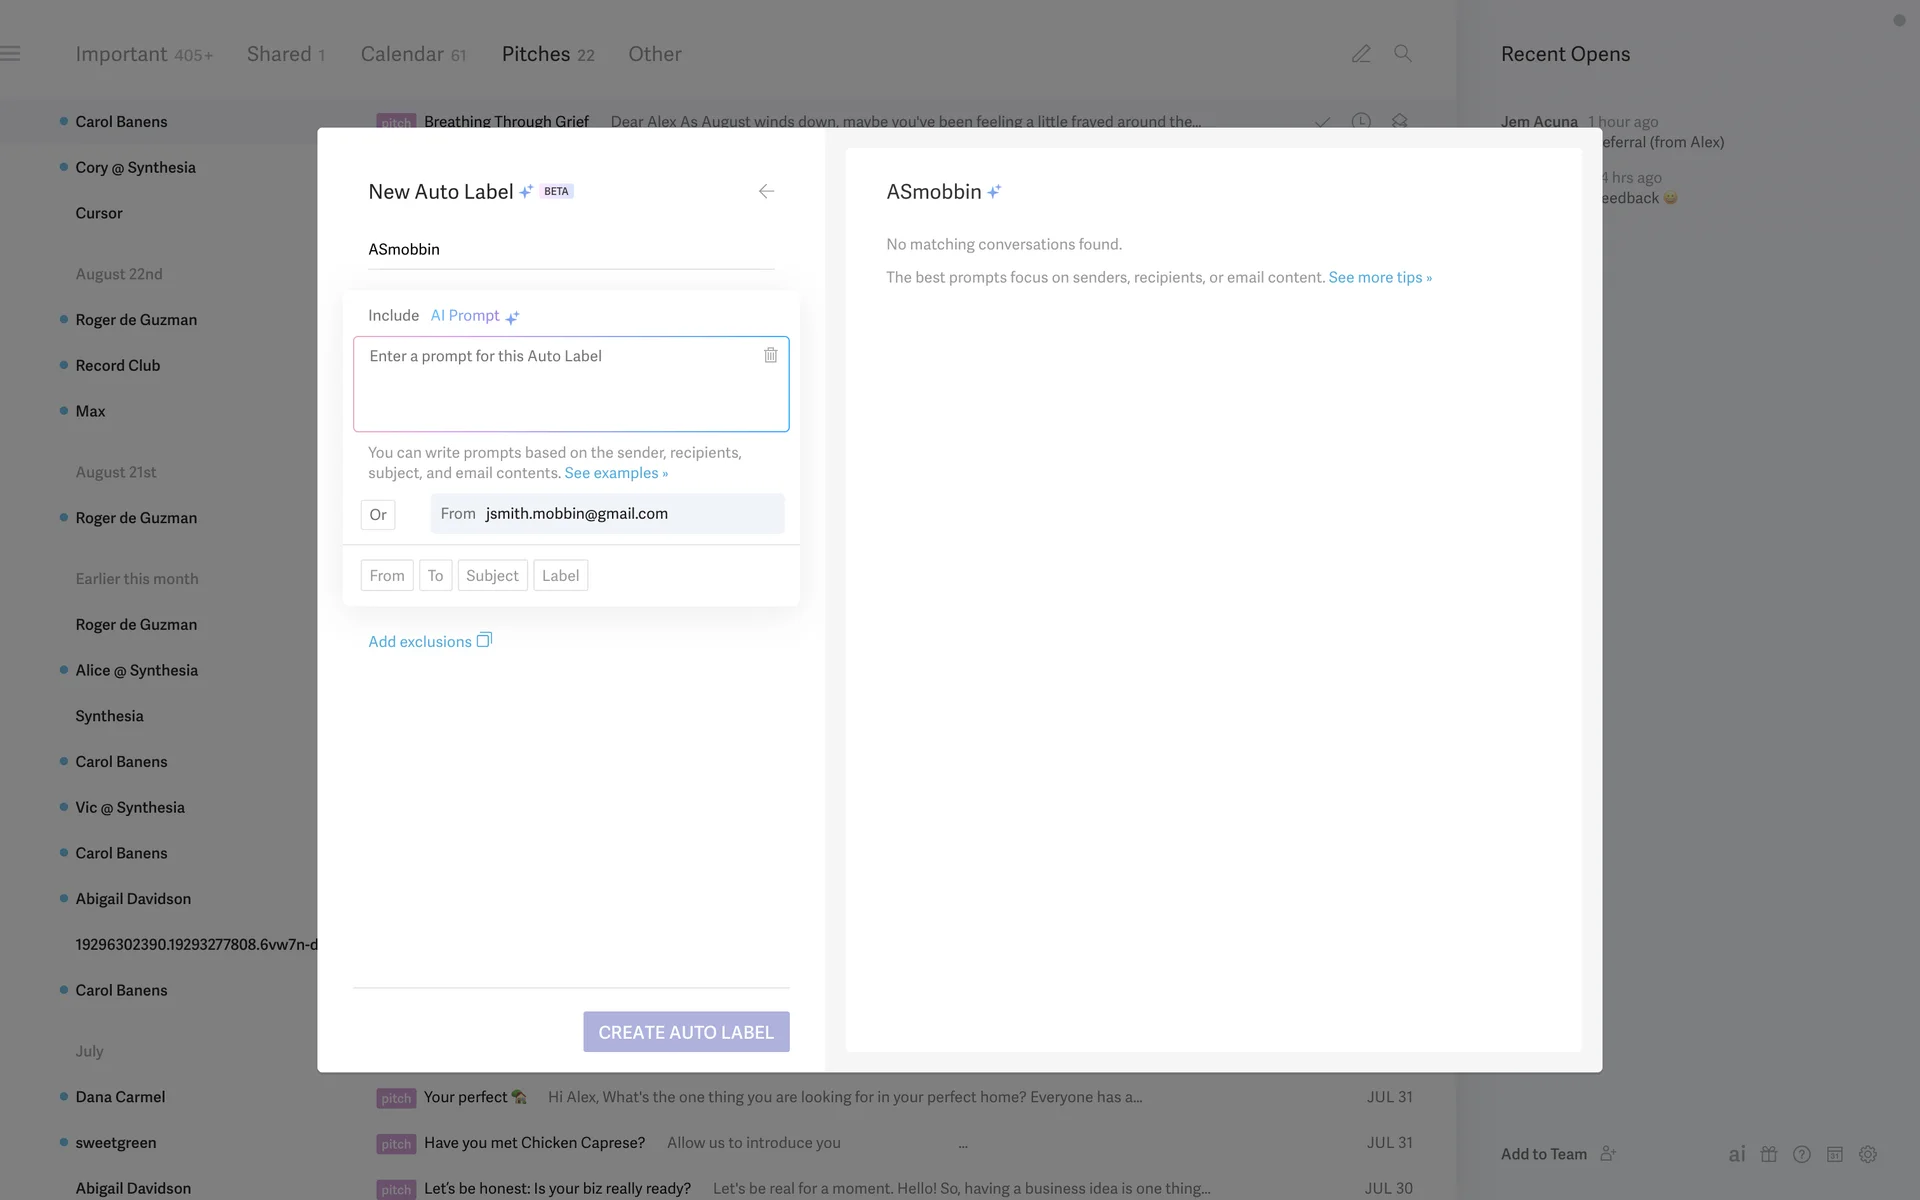
Task: Click the search magnifier icon
Action: 1403,54
